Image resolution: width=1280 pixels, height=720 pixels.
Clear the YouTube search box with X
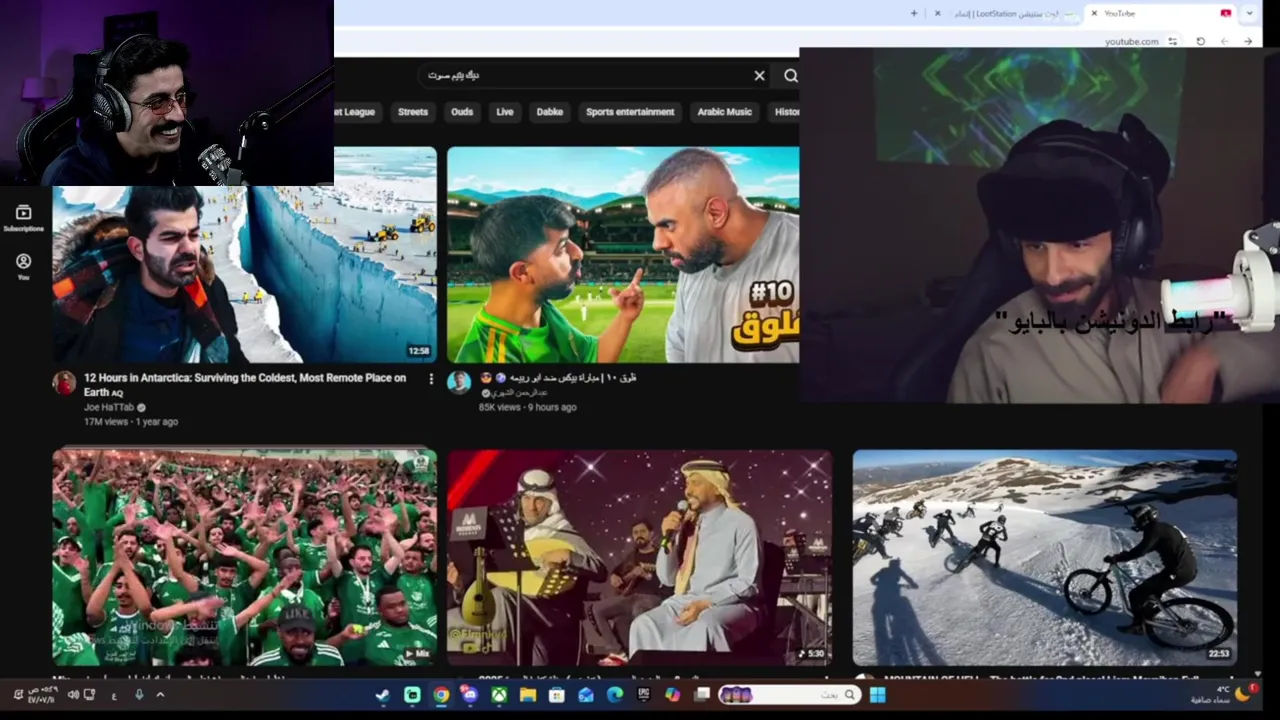coord(759,75)
